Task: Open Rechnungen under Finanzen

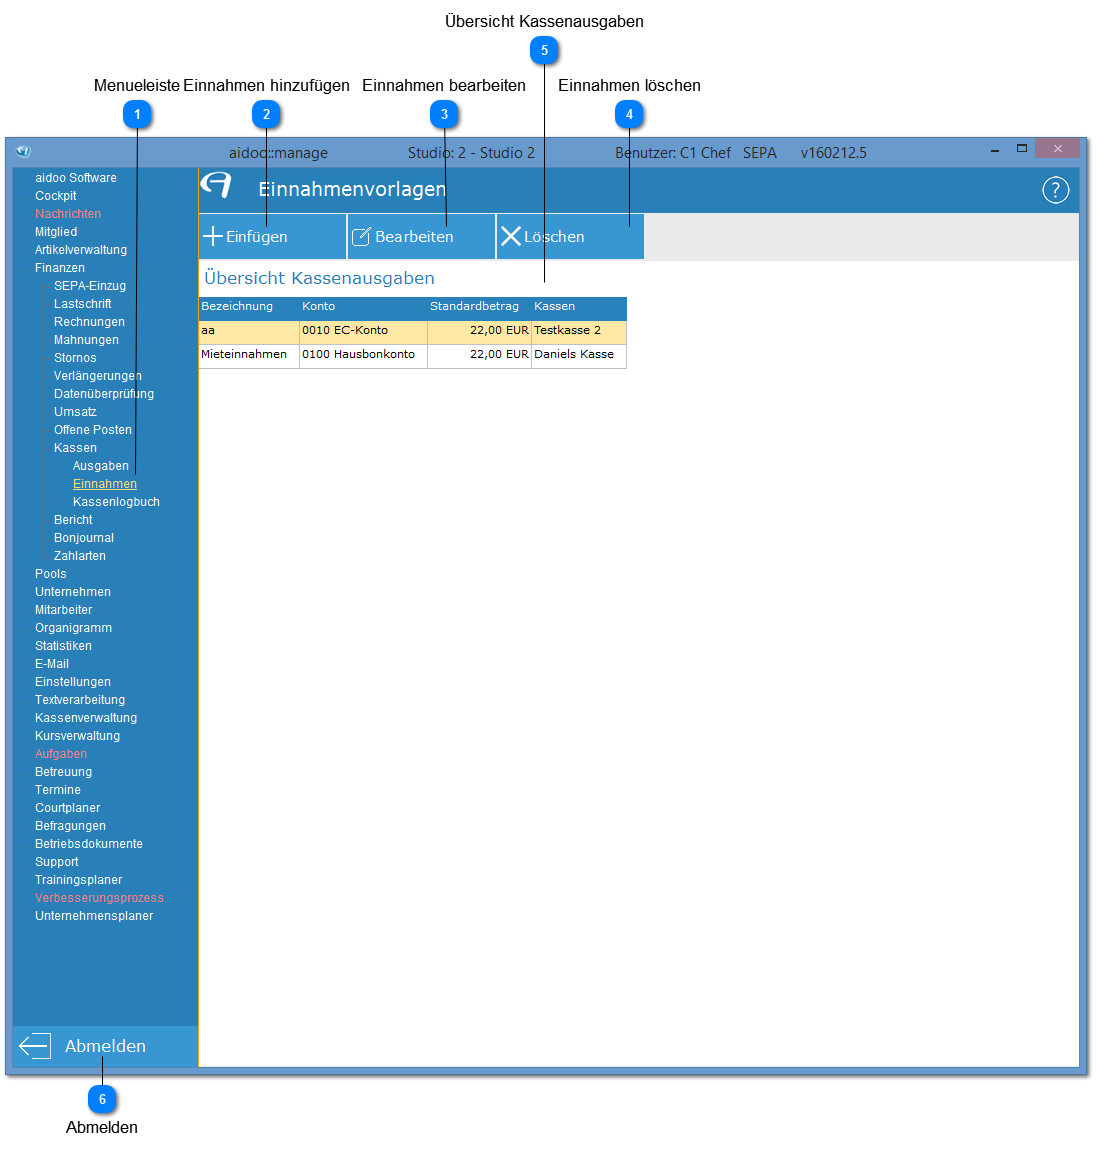Action: click(x=89, y=322)
